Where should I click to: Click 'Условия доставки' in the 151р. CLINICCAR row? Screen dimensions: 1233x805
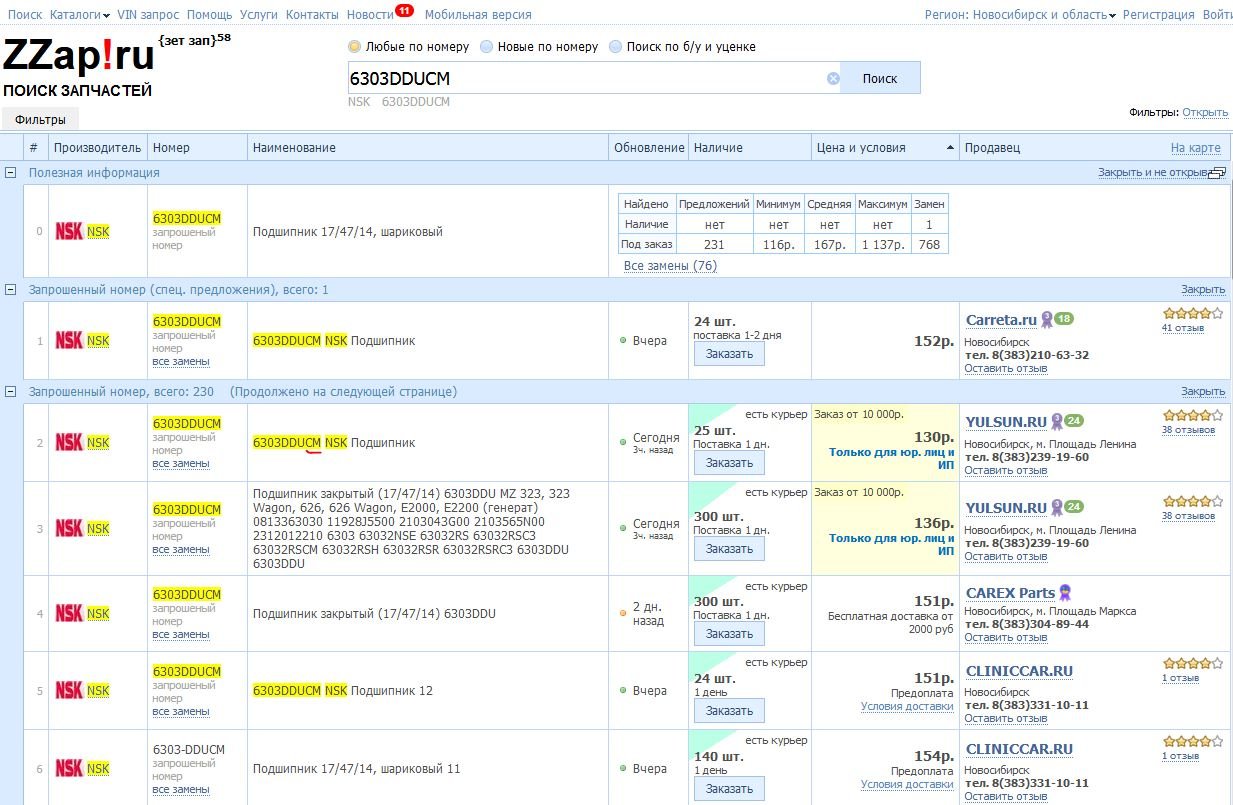(x=907, y=707)
